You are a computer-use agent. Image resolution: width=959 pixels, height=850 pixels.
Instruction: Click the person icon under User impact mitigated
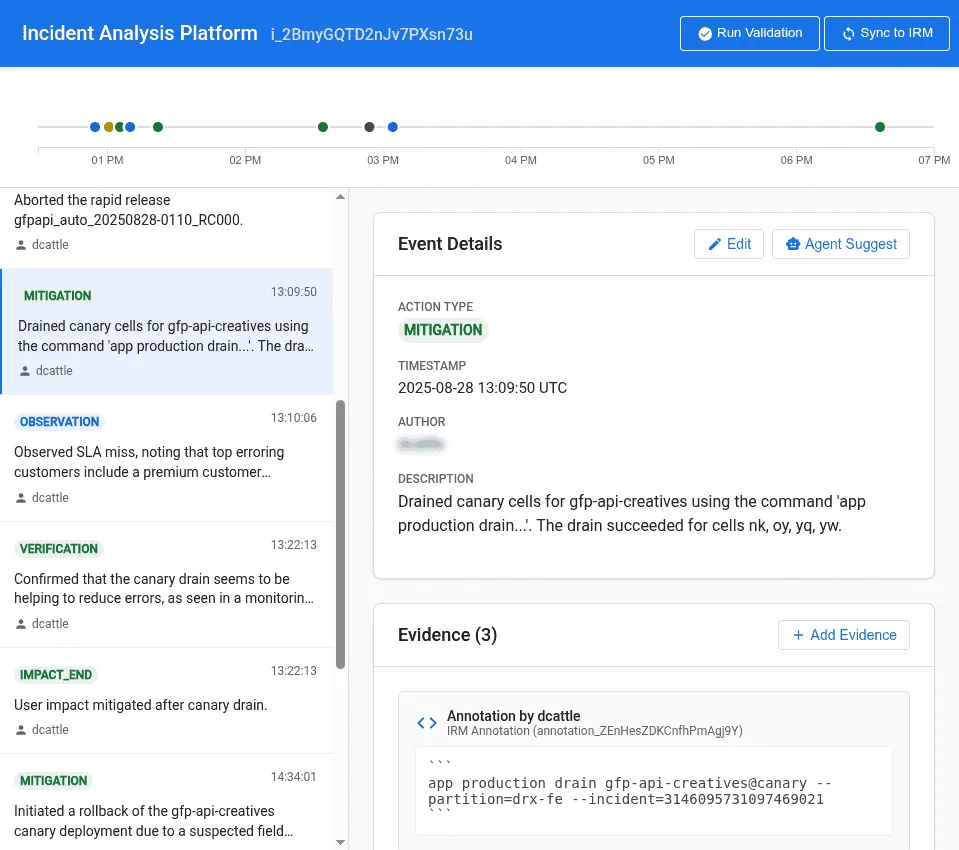pos(21,730)
